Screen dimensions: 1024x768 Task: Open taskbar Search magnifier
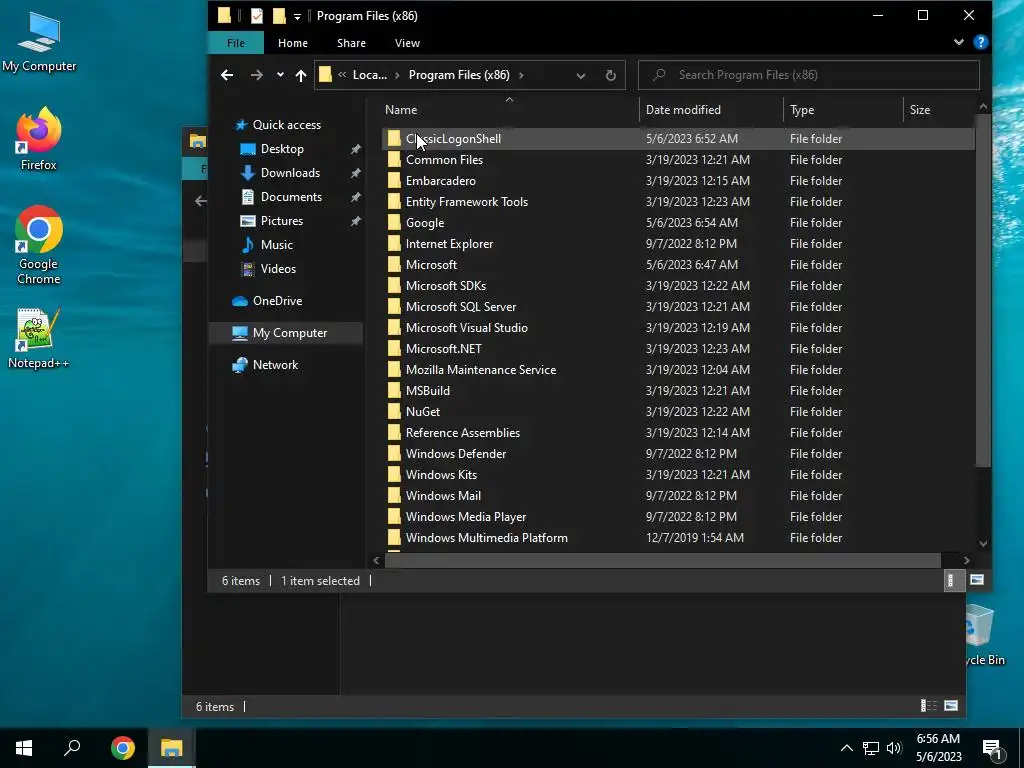click(72, 748)
